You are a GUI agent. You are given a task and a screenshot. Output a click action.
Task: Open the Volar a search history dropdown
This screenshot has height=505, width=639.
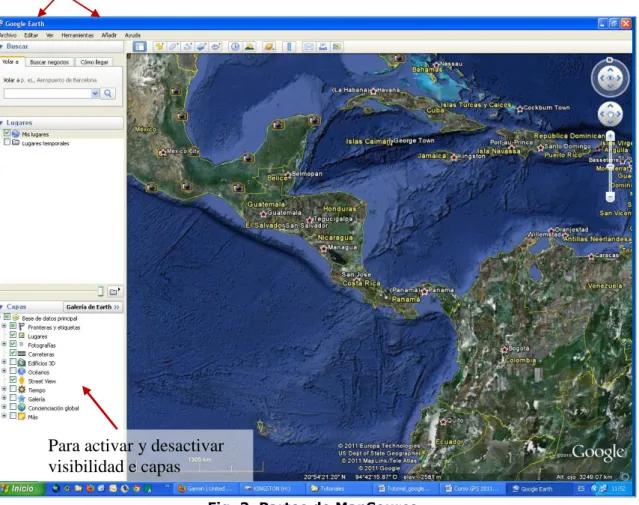95,93
